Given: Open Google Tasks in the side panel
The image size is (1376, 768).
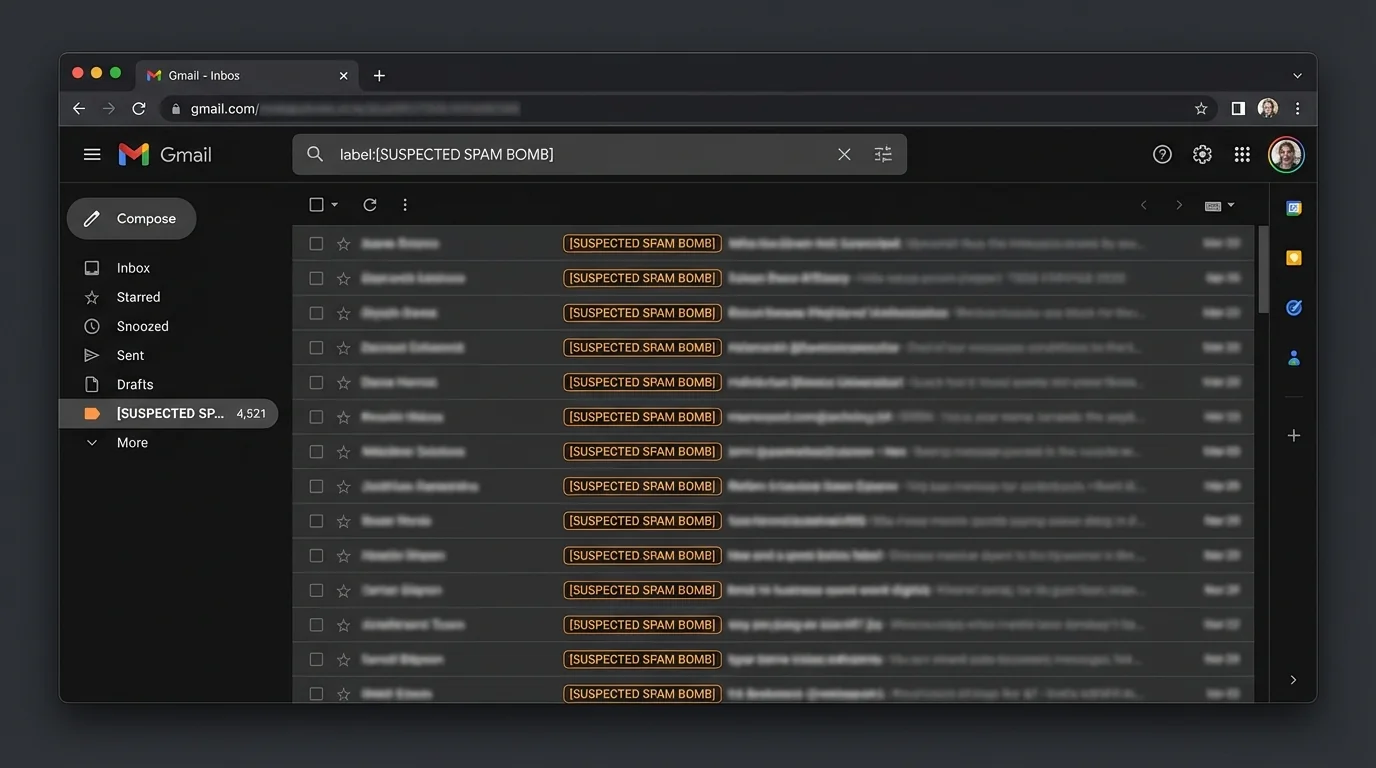Looking at the screenshot, I should click(1293, 307).
